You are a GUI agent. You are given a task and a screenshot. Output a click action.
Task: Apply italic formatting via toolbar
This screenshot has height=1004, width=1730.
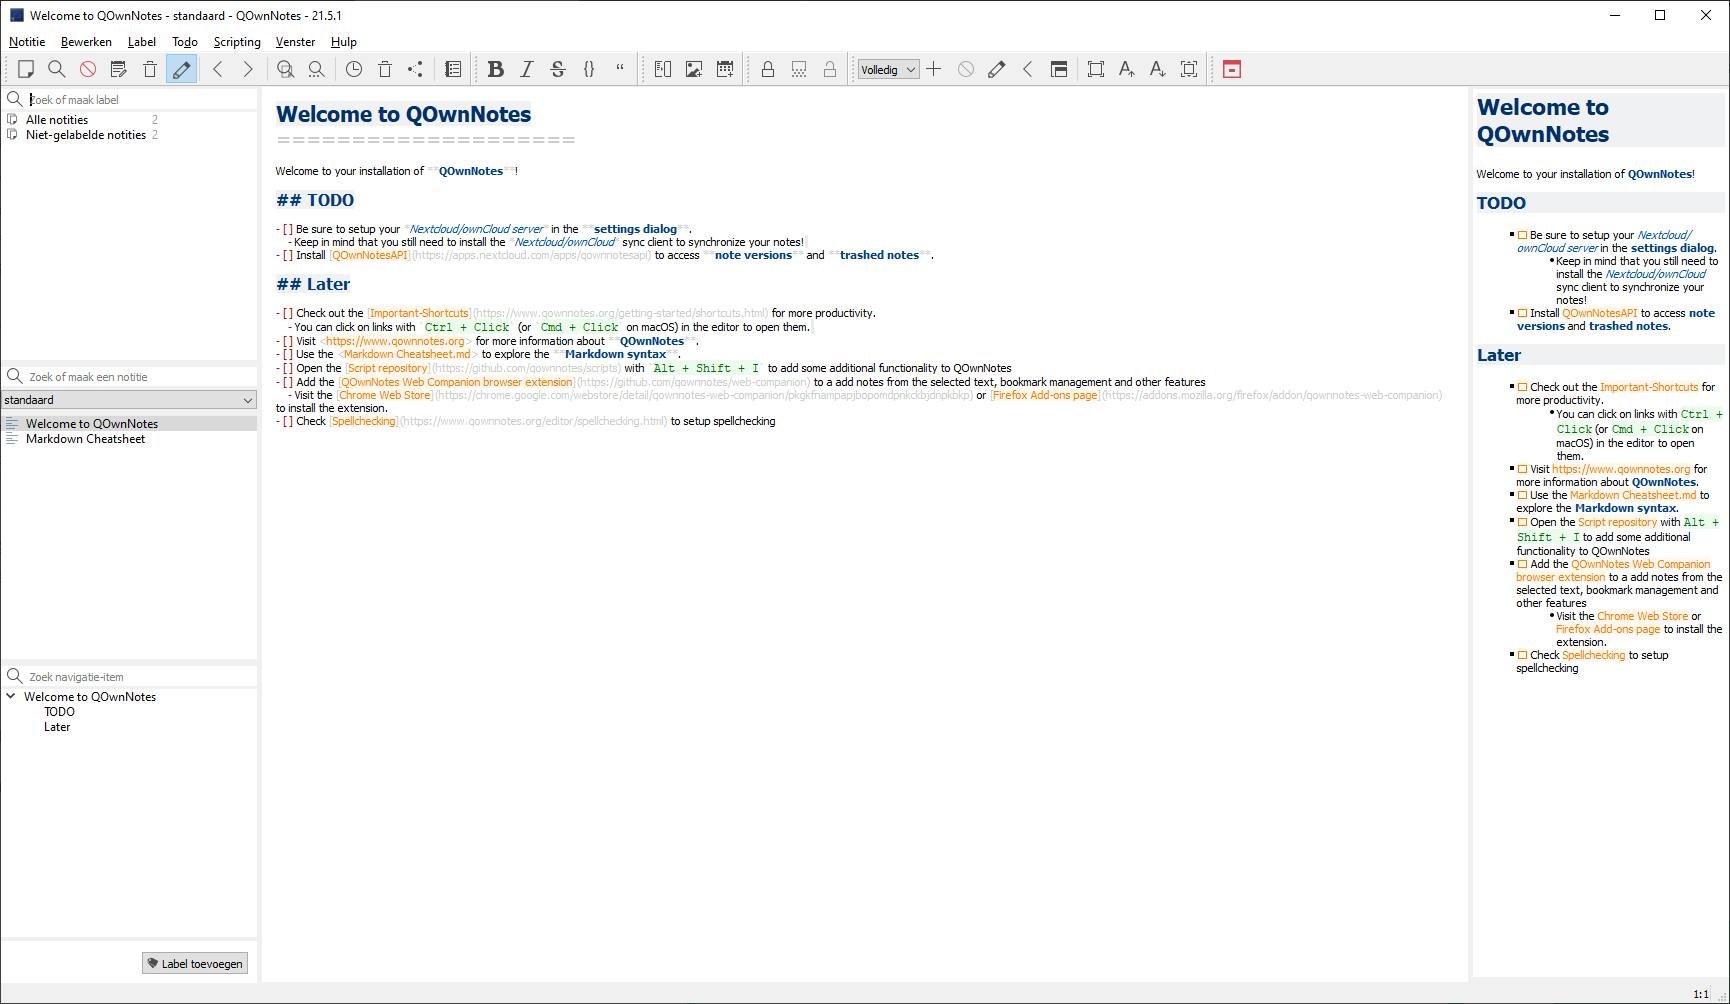click(527, 69)
